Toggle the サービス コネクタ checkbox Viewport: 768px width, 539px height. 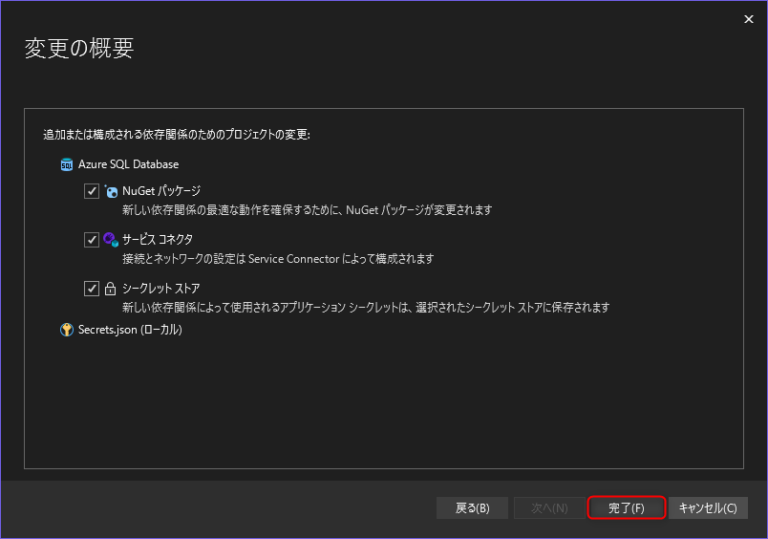pyautogui.click(x=92, y=240)
